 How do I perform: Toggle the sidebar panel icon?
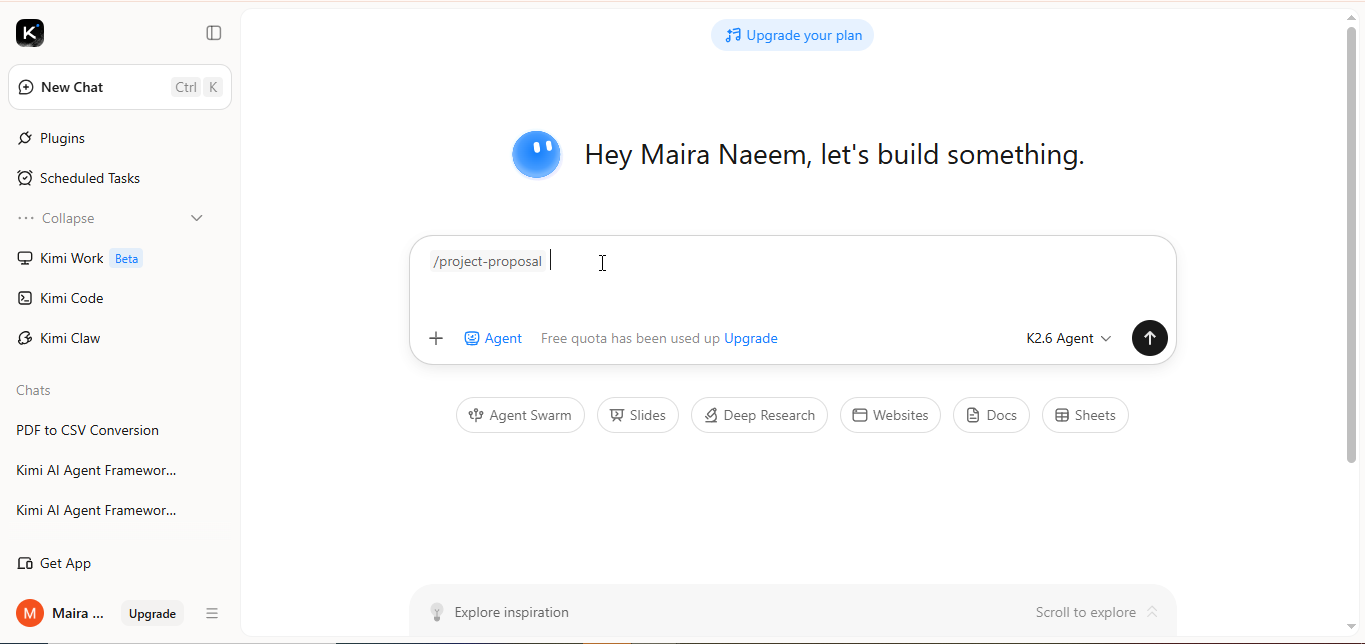tap(214, 33)
